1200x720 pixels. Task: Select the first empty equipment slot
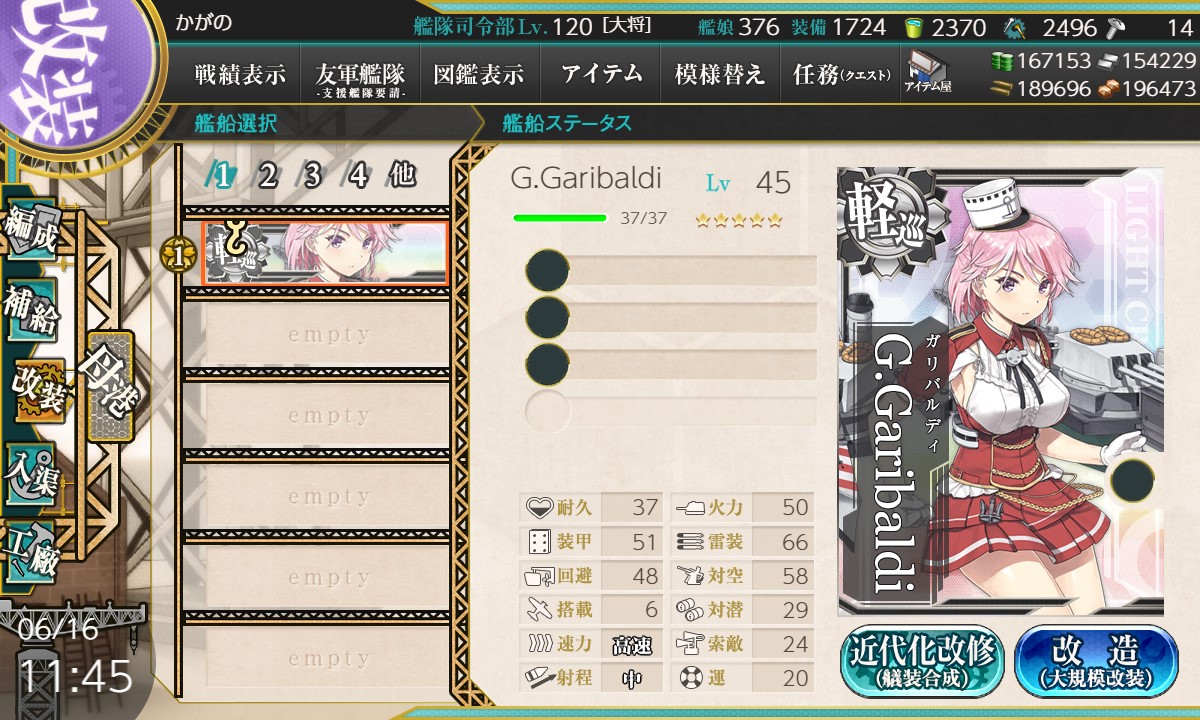tap(671, 271)
